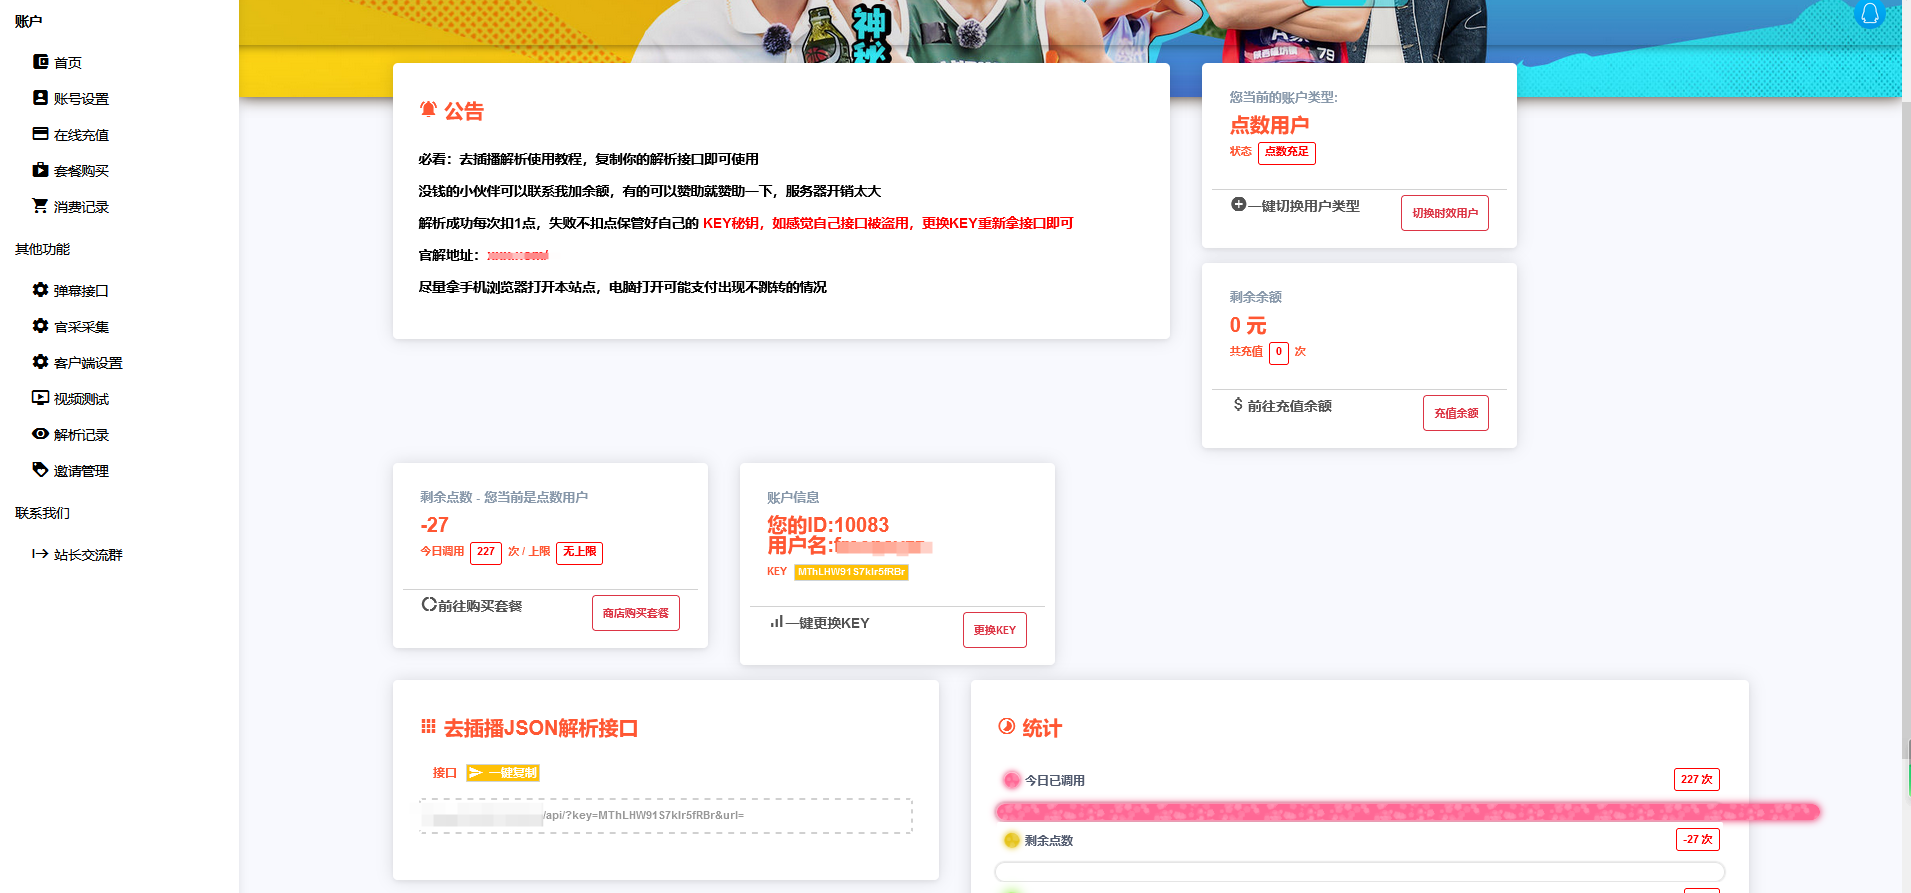Click the 商店购买套餐 button
The height and width of the screenshot is (893, 1911).
coord(635,613)
